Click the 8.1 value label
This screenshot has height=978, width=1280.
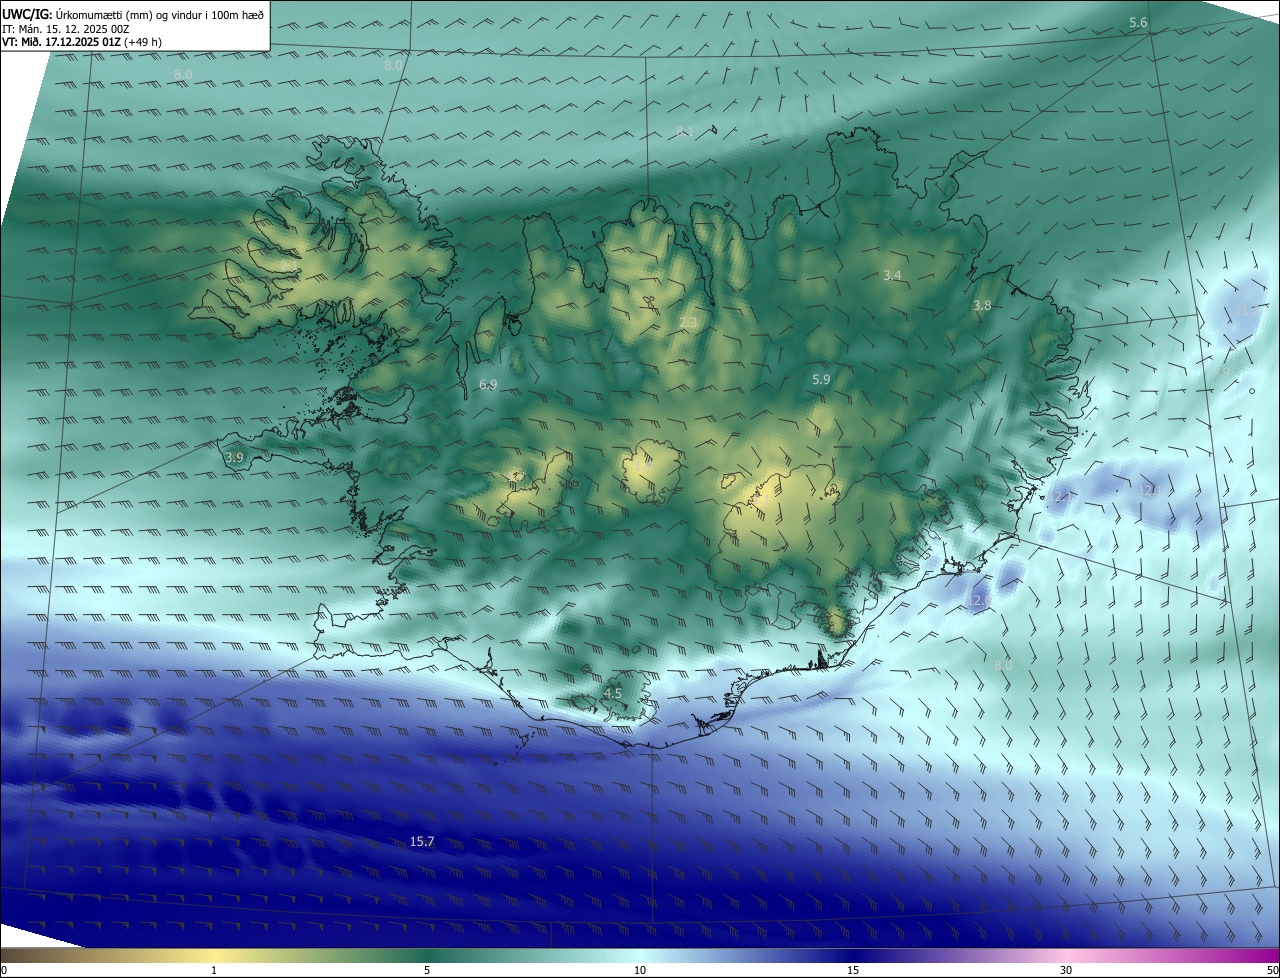coord(685,131)
